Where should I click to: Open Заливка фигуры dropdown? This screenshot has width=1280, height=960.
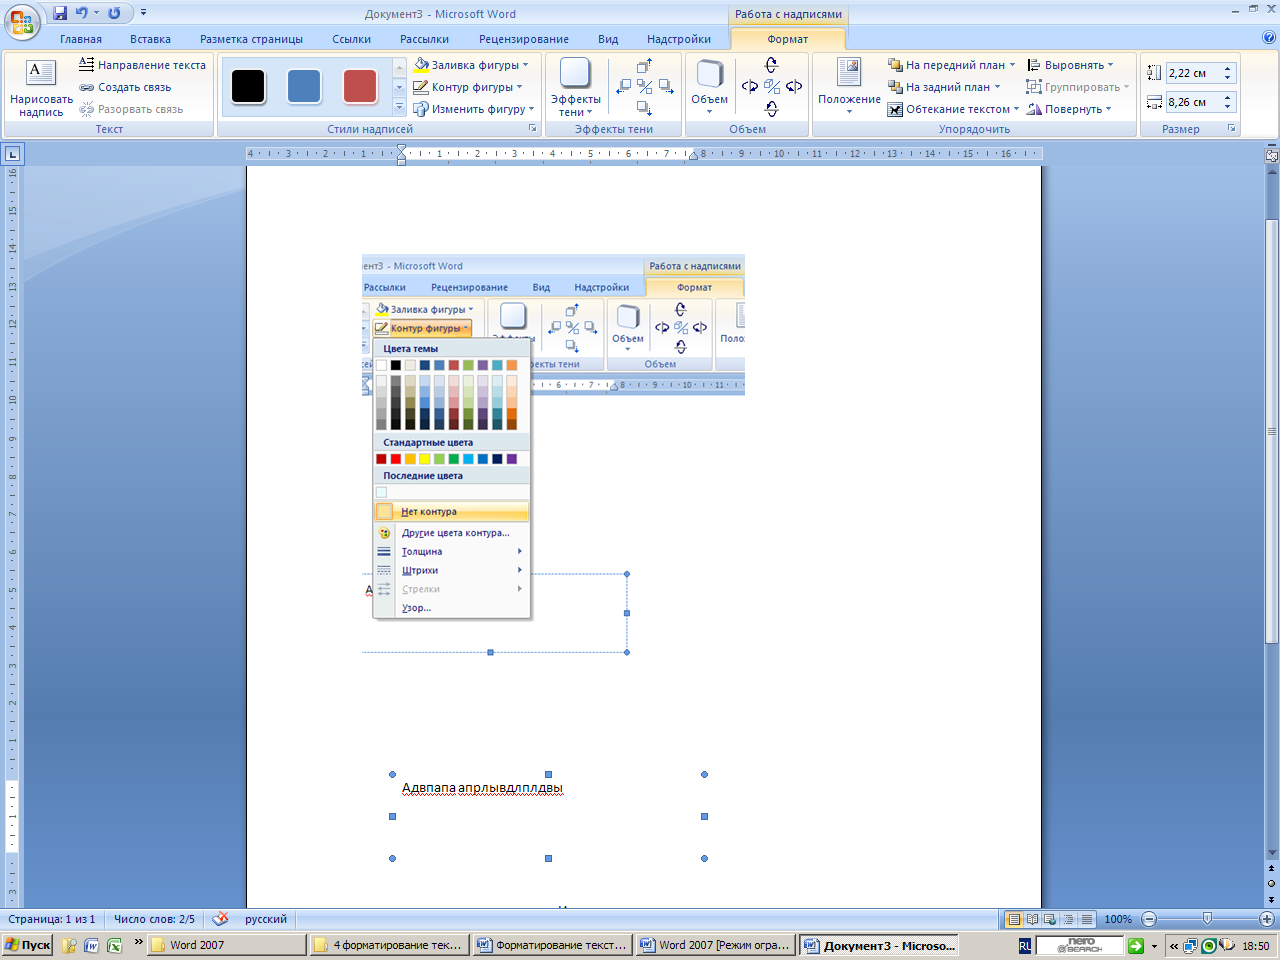(x=471, y=65)
